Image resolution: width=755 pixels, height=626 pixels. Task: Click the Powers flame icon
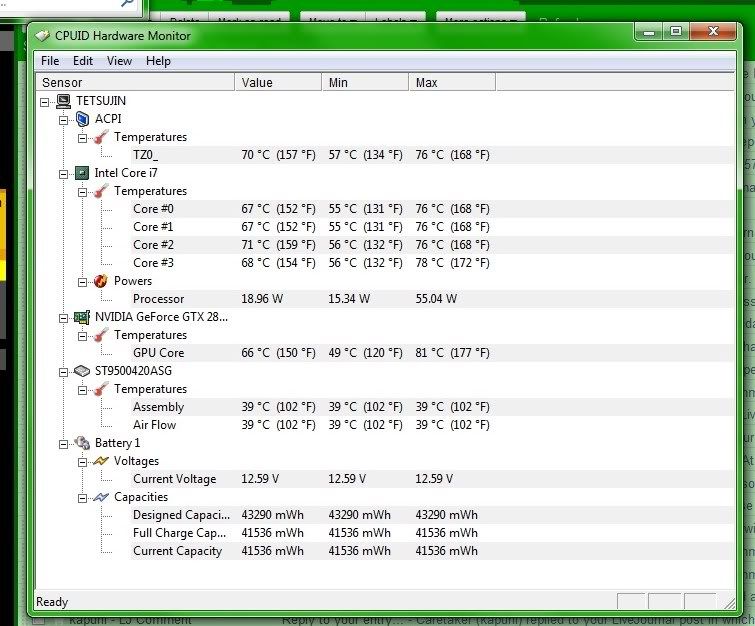click(101, 281)
